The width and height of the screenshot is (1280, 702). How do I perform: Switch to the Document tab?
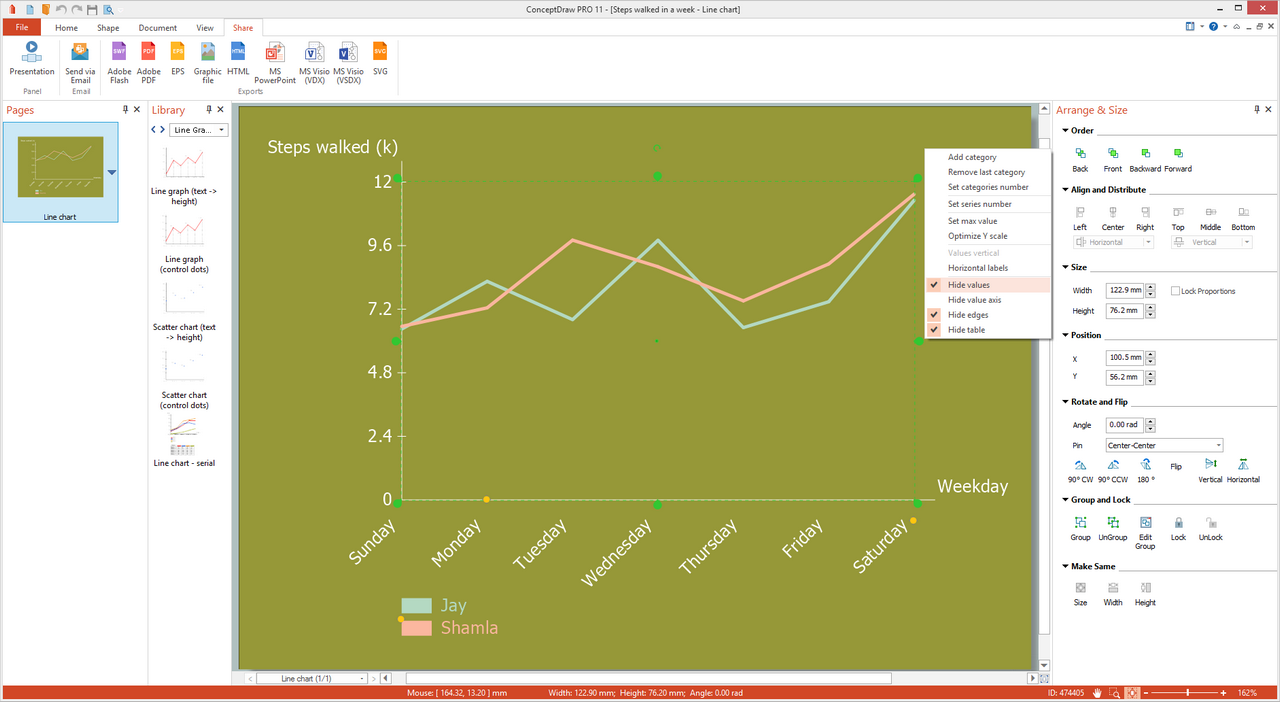point(157,28)
